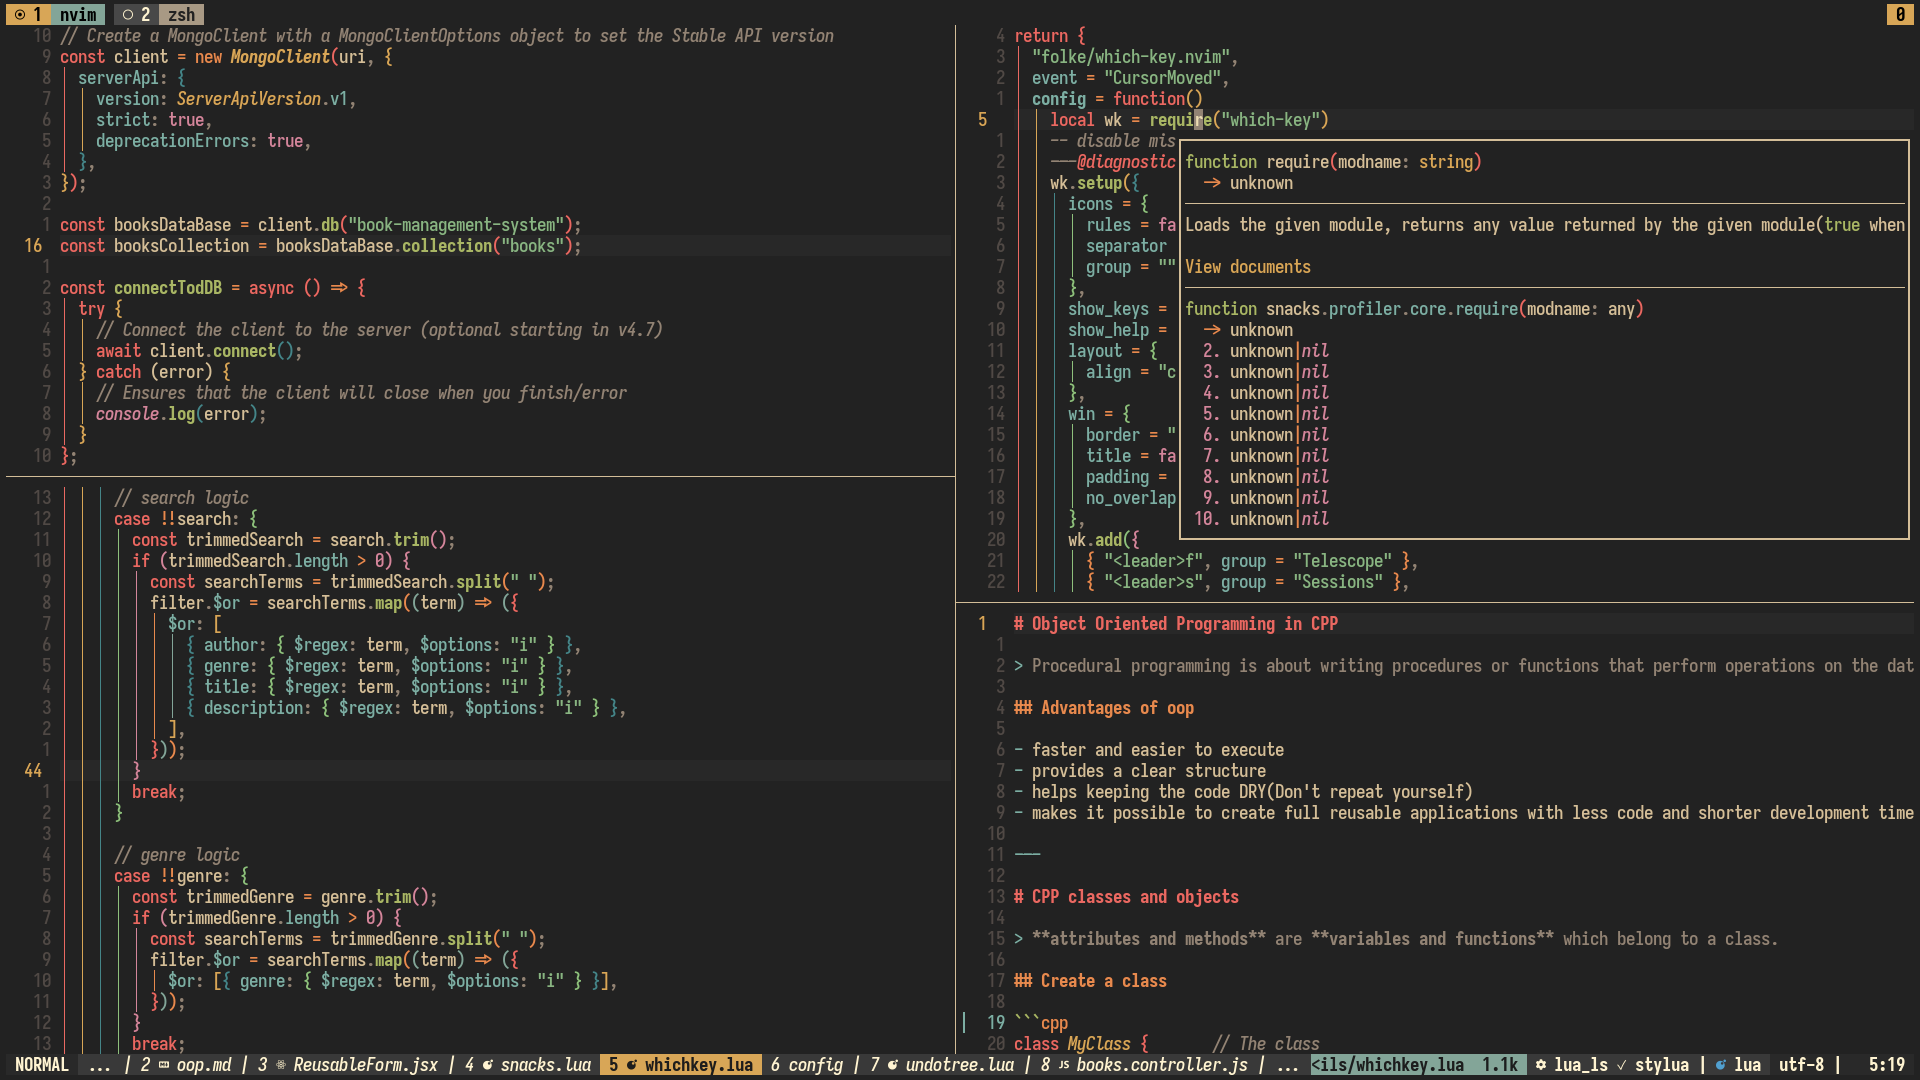Click the fold marker beside the cpp code fence
The image size is (1920, 1080).
point(965,1022)
